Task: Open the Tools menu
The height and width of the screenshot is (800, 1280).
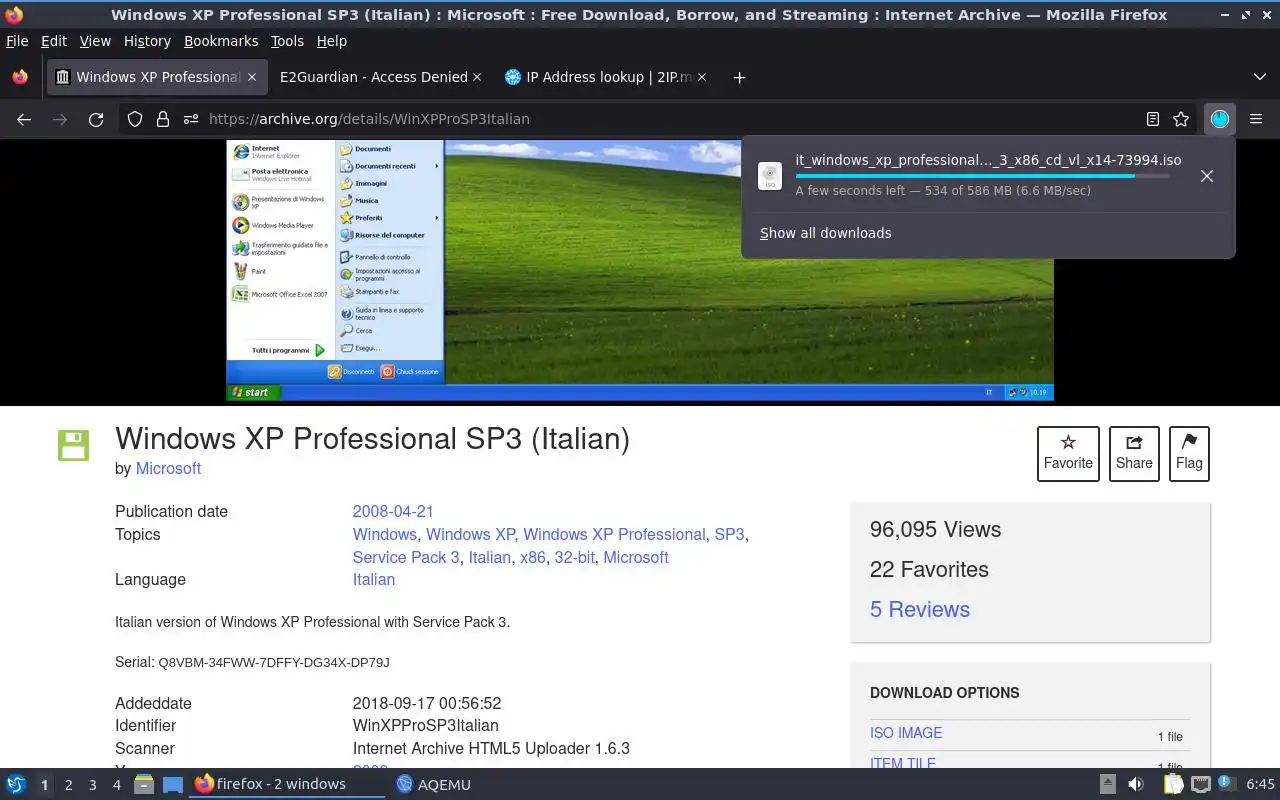Action: 287,41
